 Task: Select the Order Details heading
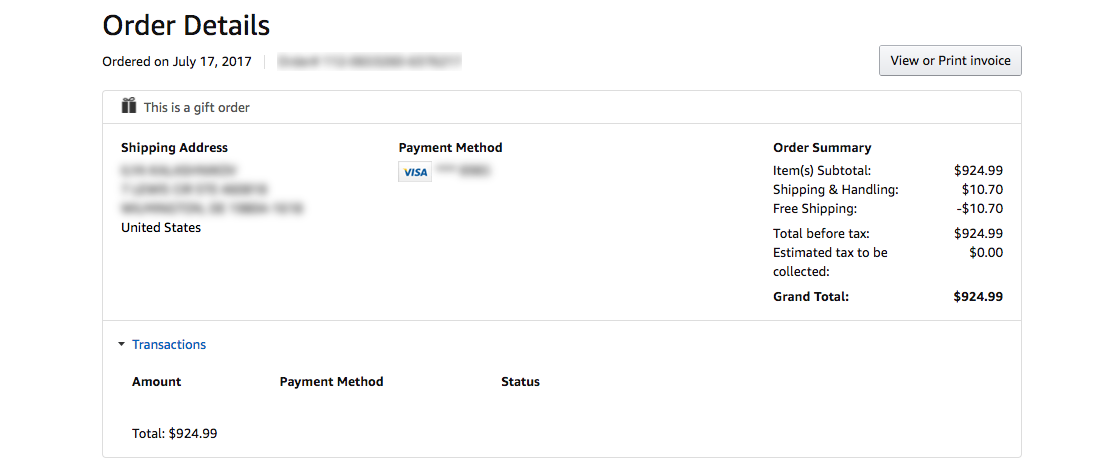(x=186, y=25)
